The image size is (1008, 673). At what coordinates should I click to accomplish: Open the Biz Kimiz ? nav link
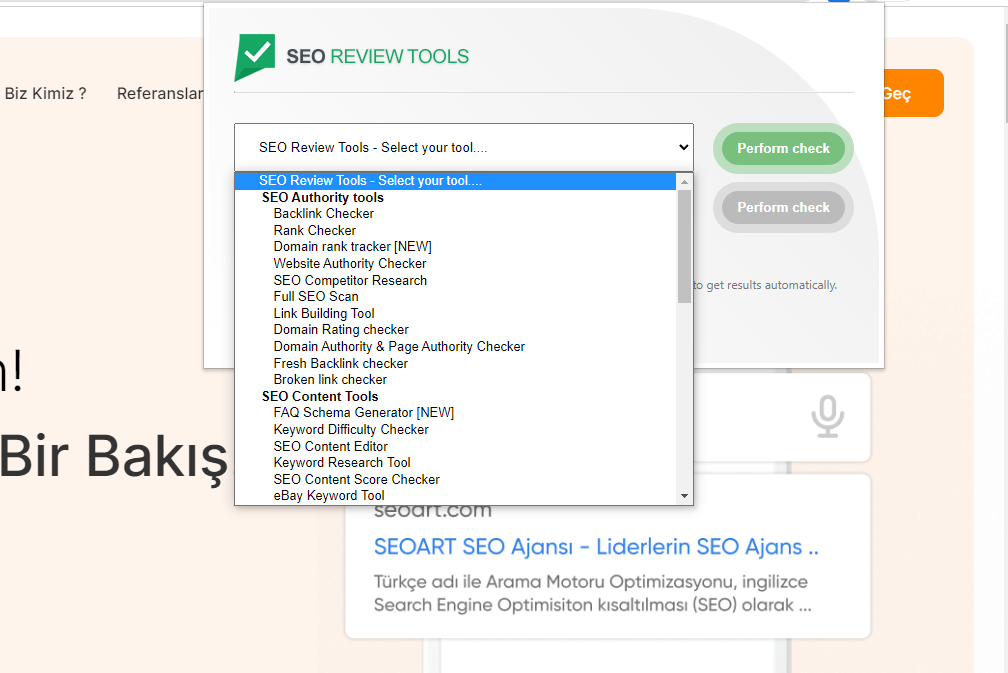pos(45,93)
